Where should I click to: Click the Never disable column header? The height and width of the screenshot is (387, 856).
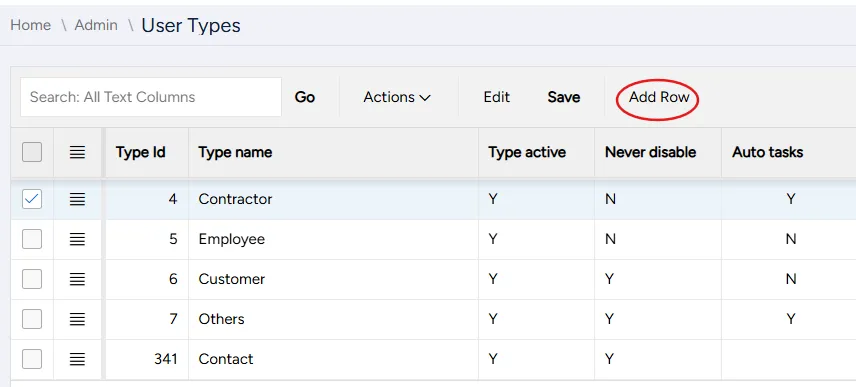coord(658,152)
